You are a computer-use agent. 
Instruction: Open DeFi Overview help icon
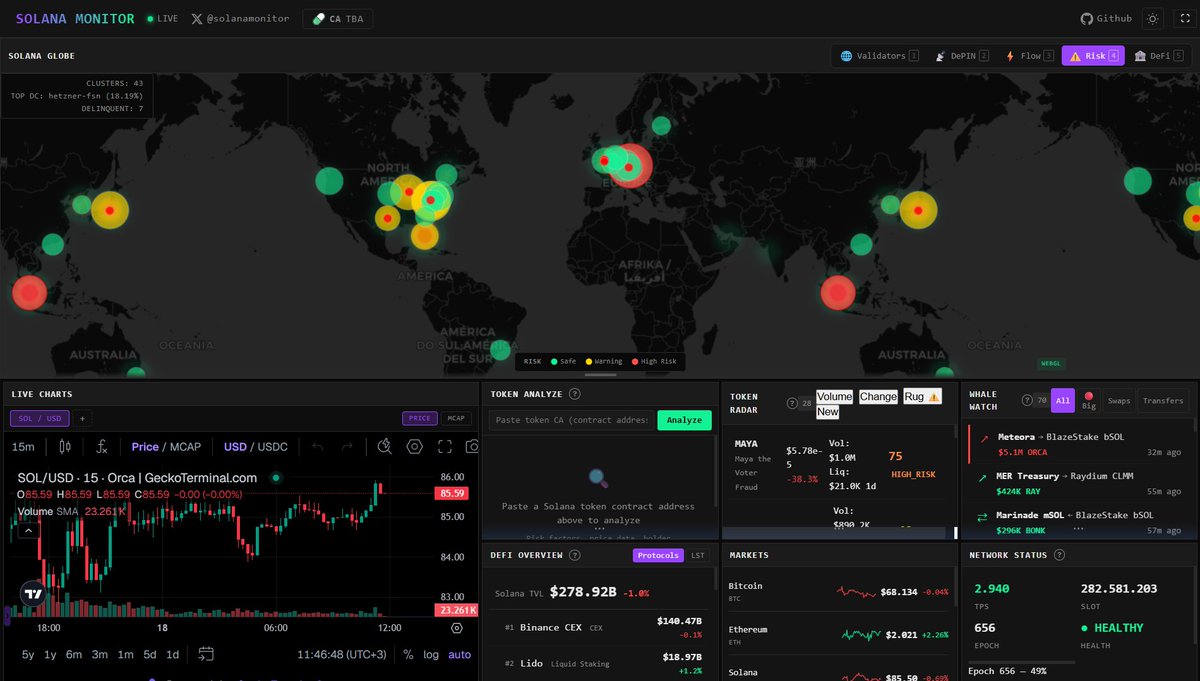[x=575, y=555]
